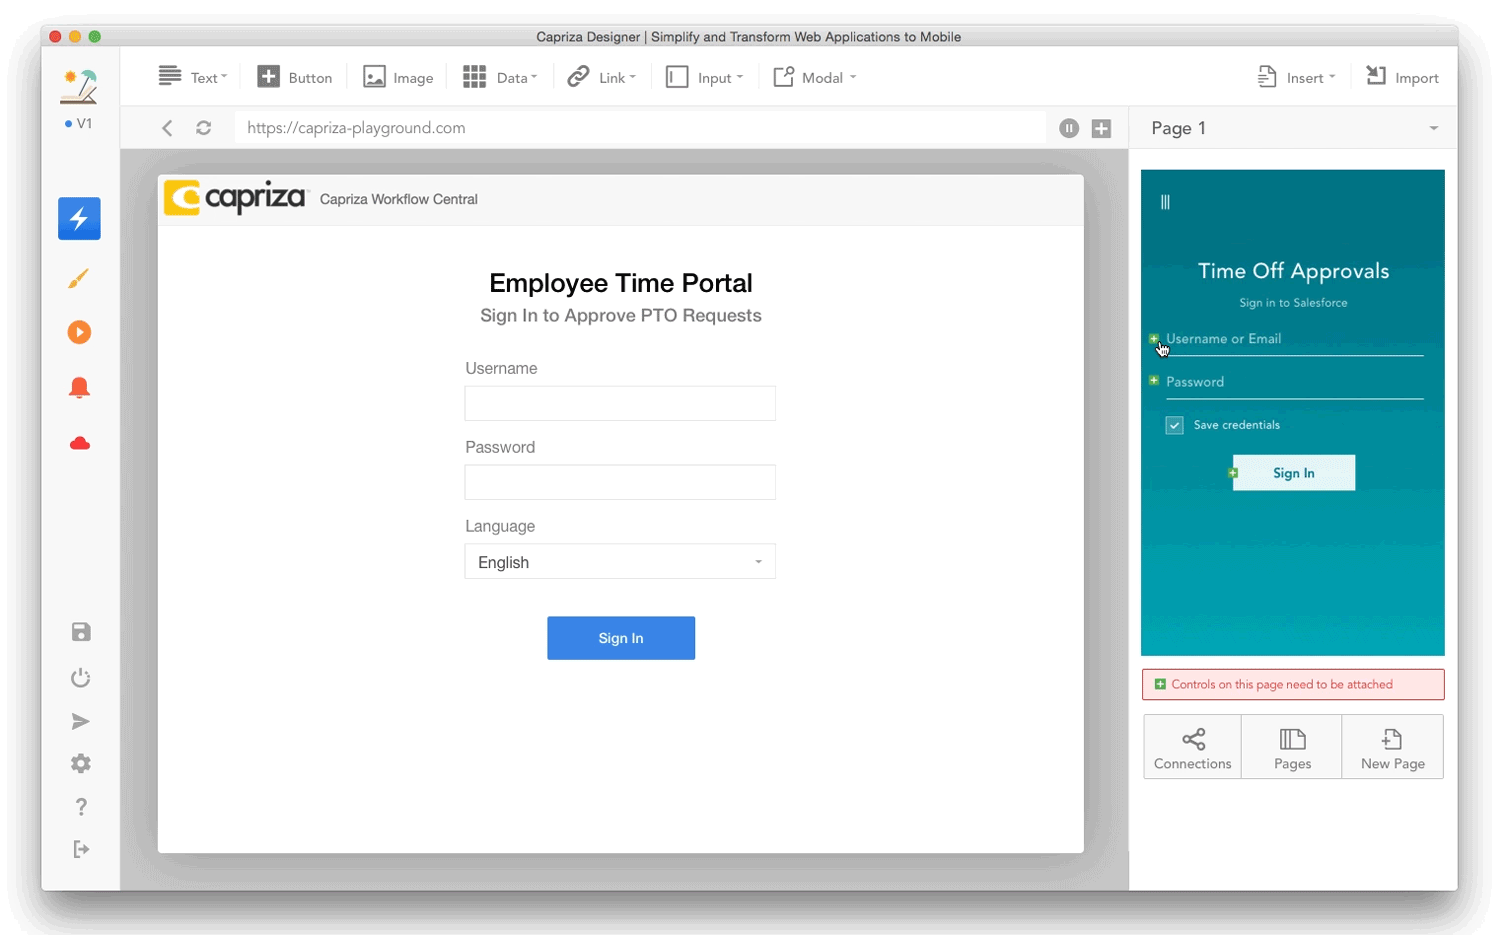Screen dimensions: 1505x935
Task: Go back using the browser back arrow
Action: 167,128
